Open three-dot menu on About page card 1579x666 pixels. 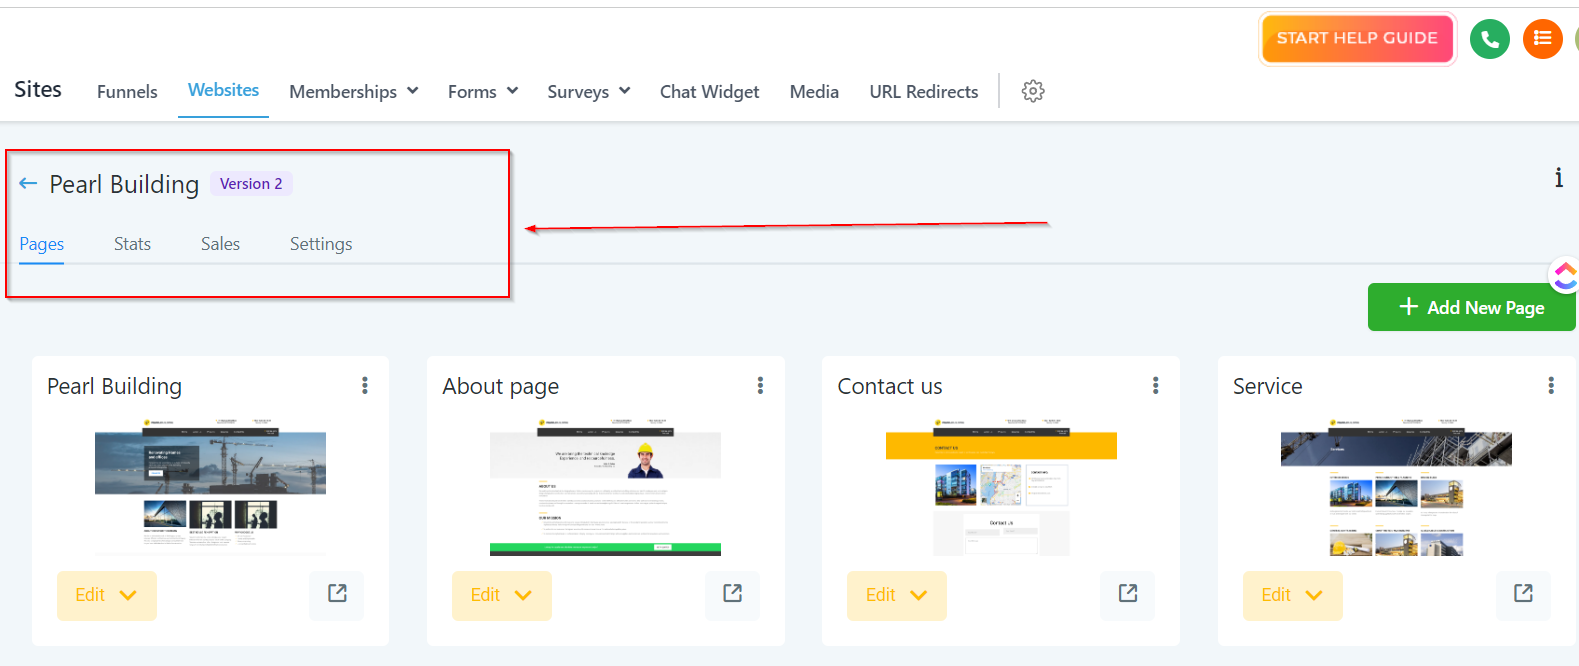click(x=760, y=386)
